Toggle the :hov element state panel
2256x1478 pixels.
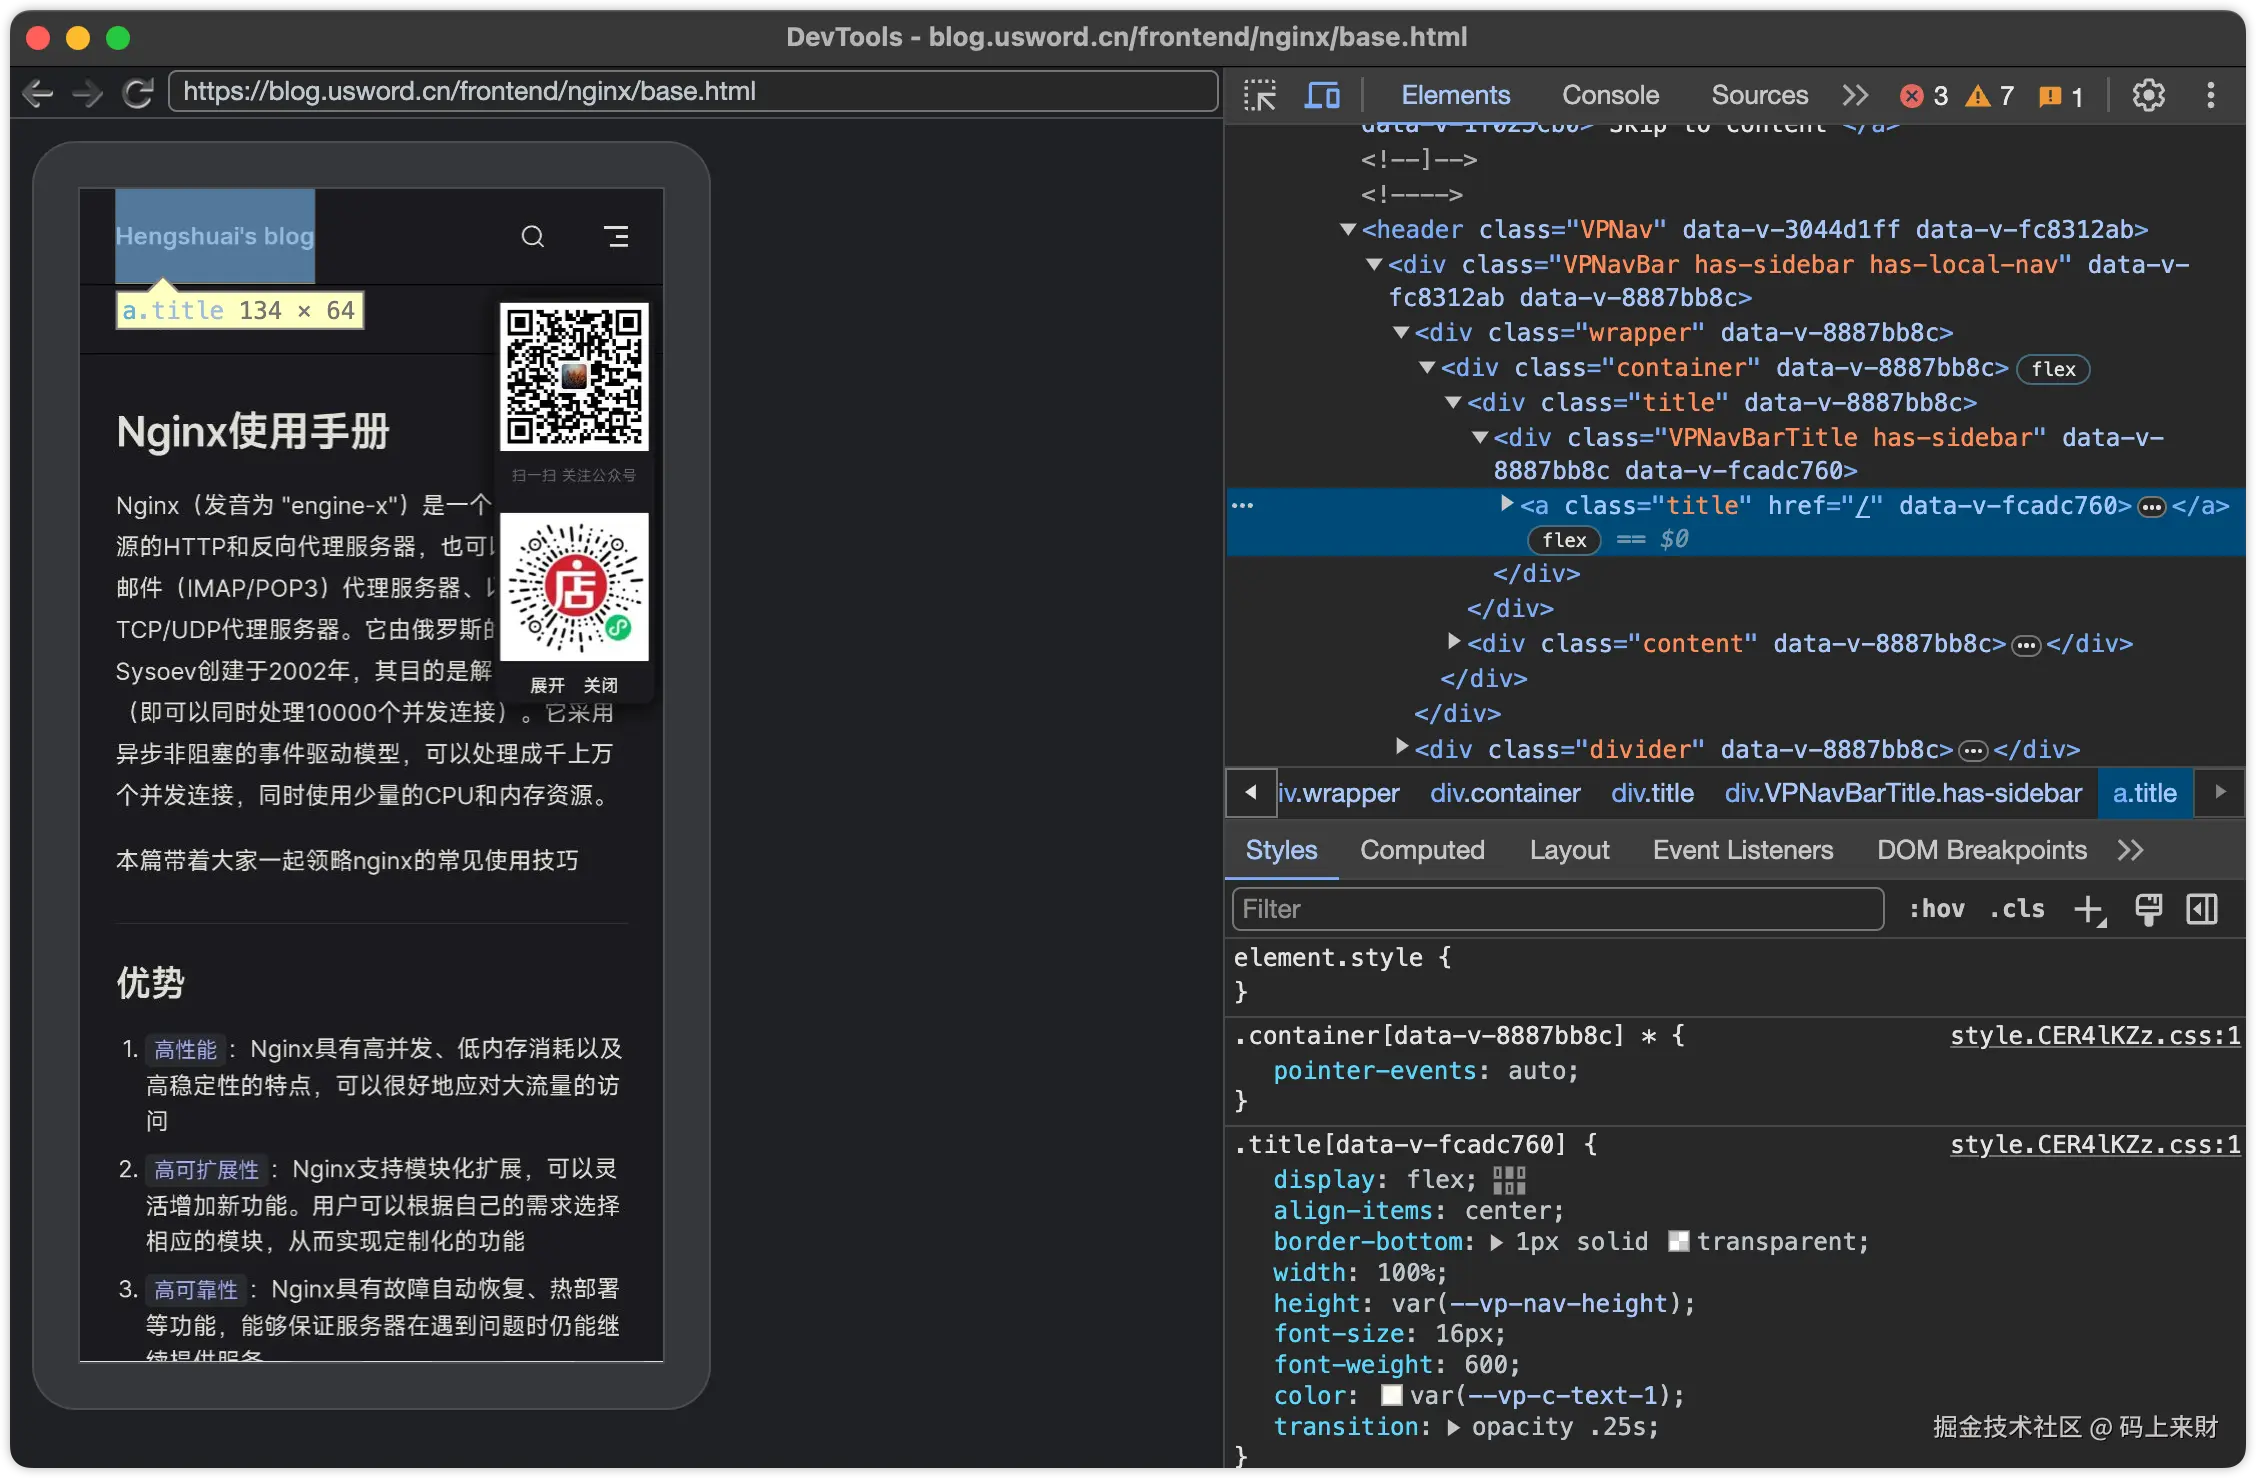[x=1936, y=909]
